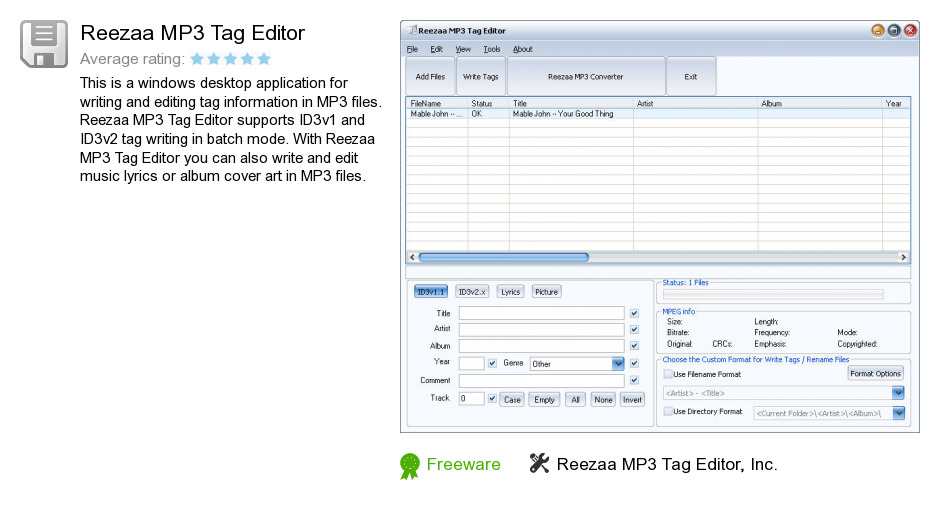Click the file list horizontal scrollbar thumb
The image size is (940, 510).
[504, 257]
